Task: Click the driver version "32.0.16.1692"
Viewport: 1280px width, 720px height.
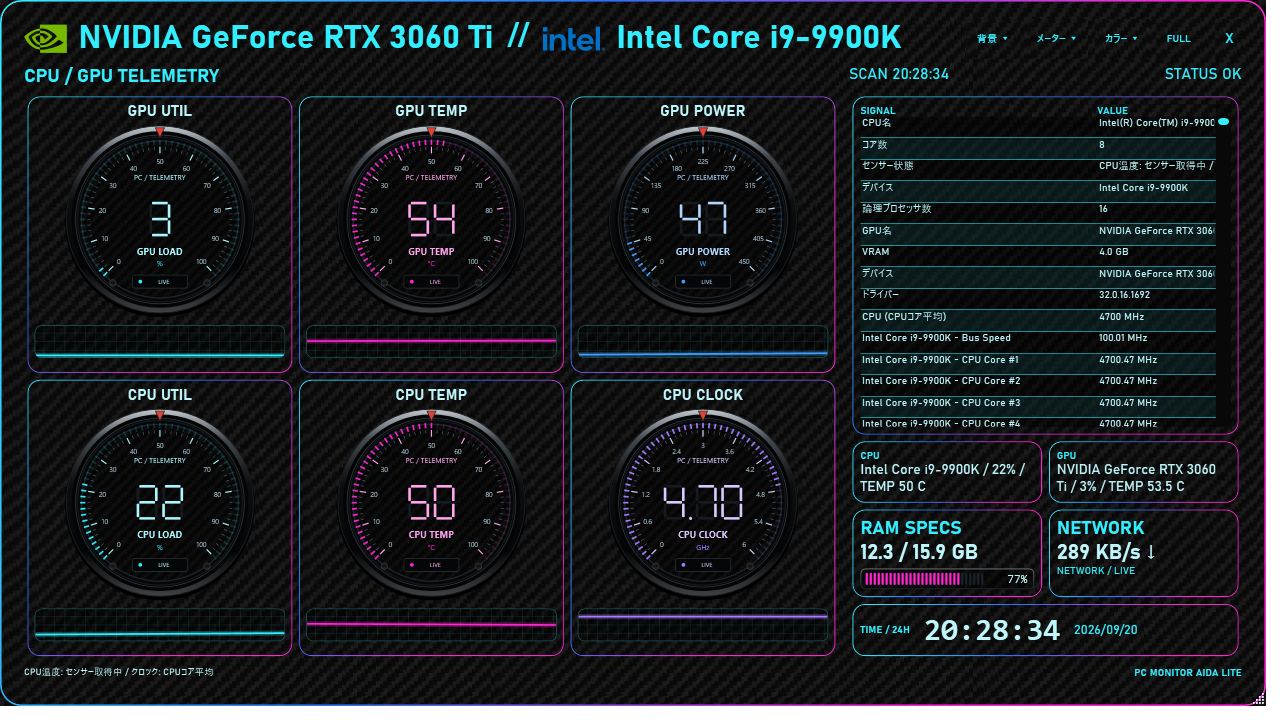Action: point(1126,295)
